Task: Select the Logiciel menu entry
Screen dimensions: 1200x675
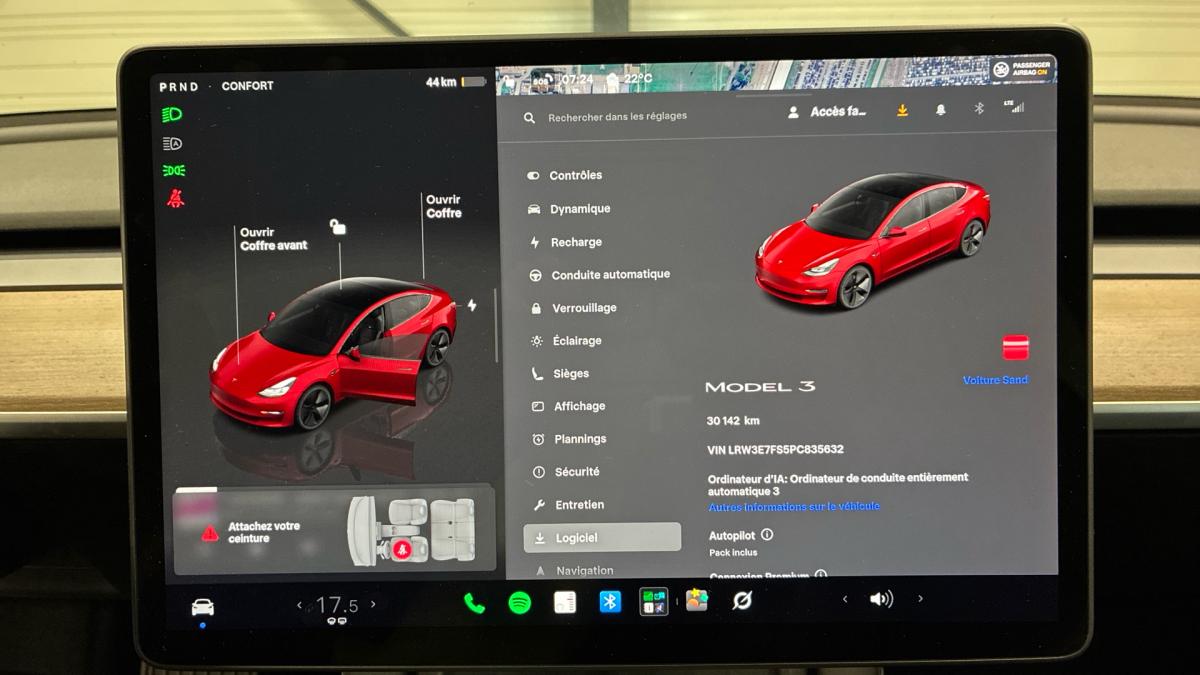Action: [602, 537]
